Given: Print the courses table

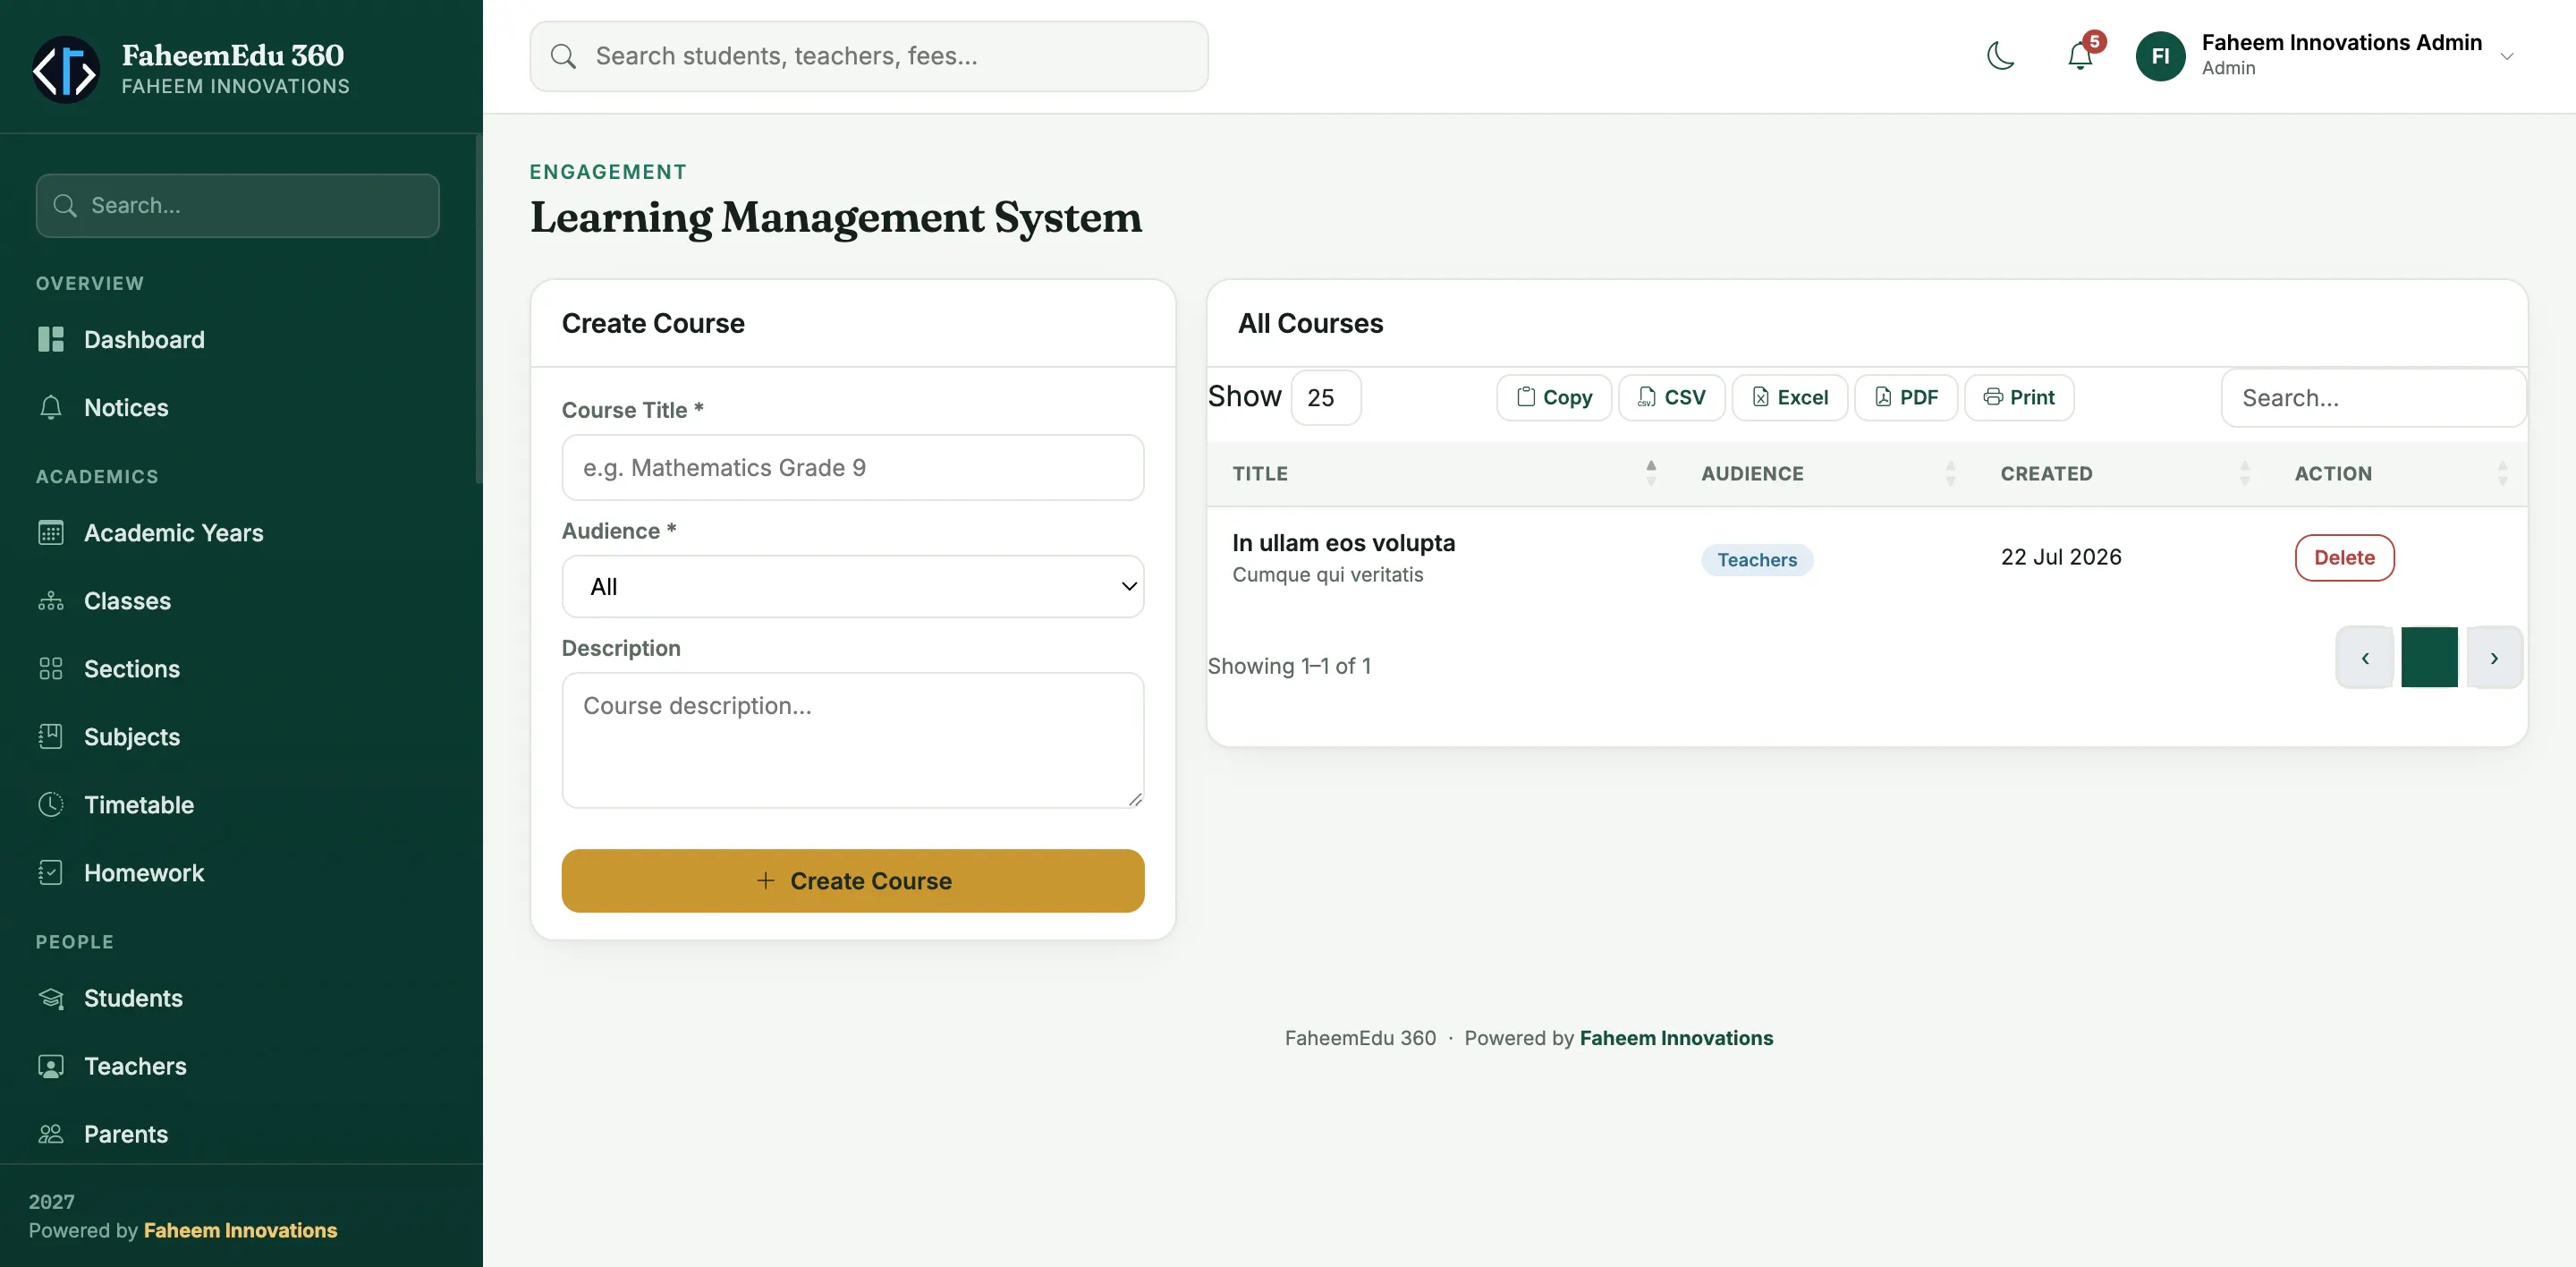Looking at the screenshot, I should pyautogui.click(x=2019, y=398).
